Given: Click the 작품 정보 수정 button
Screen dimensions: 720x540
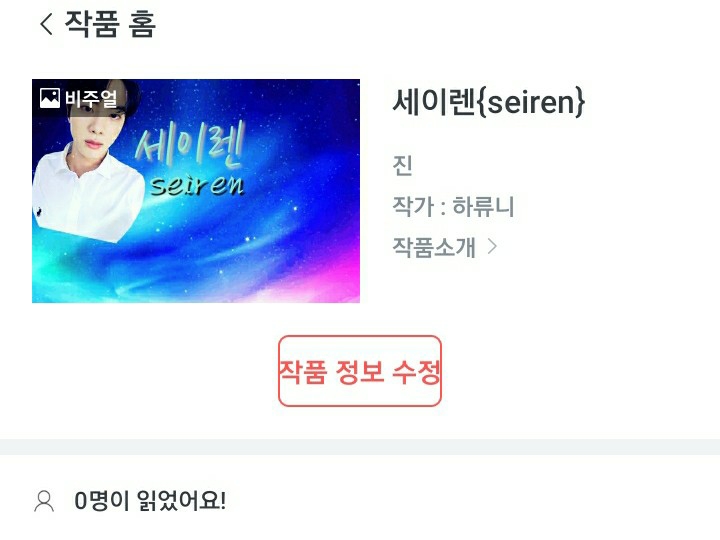Looking at the screenshot, I should click(360, 371).
